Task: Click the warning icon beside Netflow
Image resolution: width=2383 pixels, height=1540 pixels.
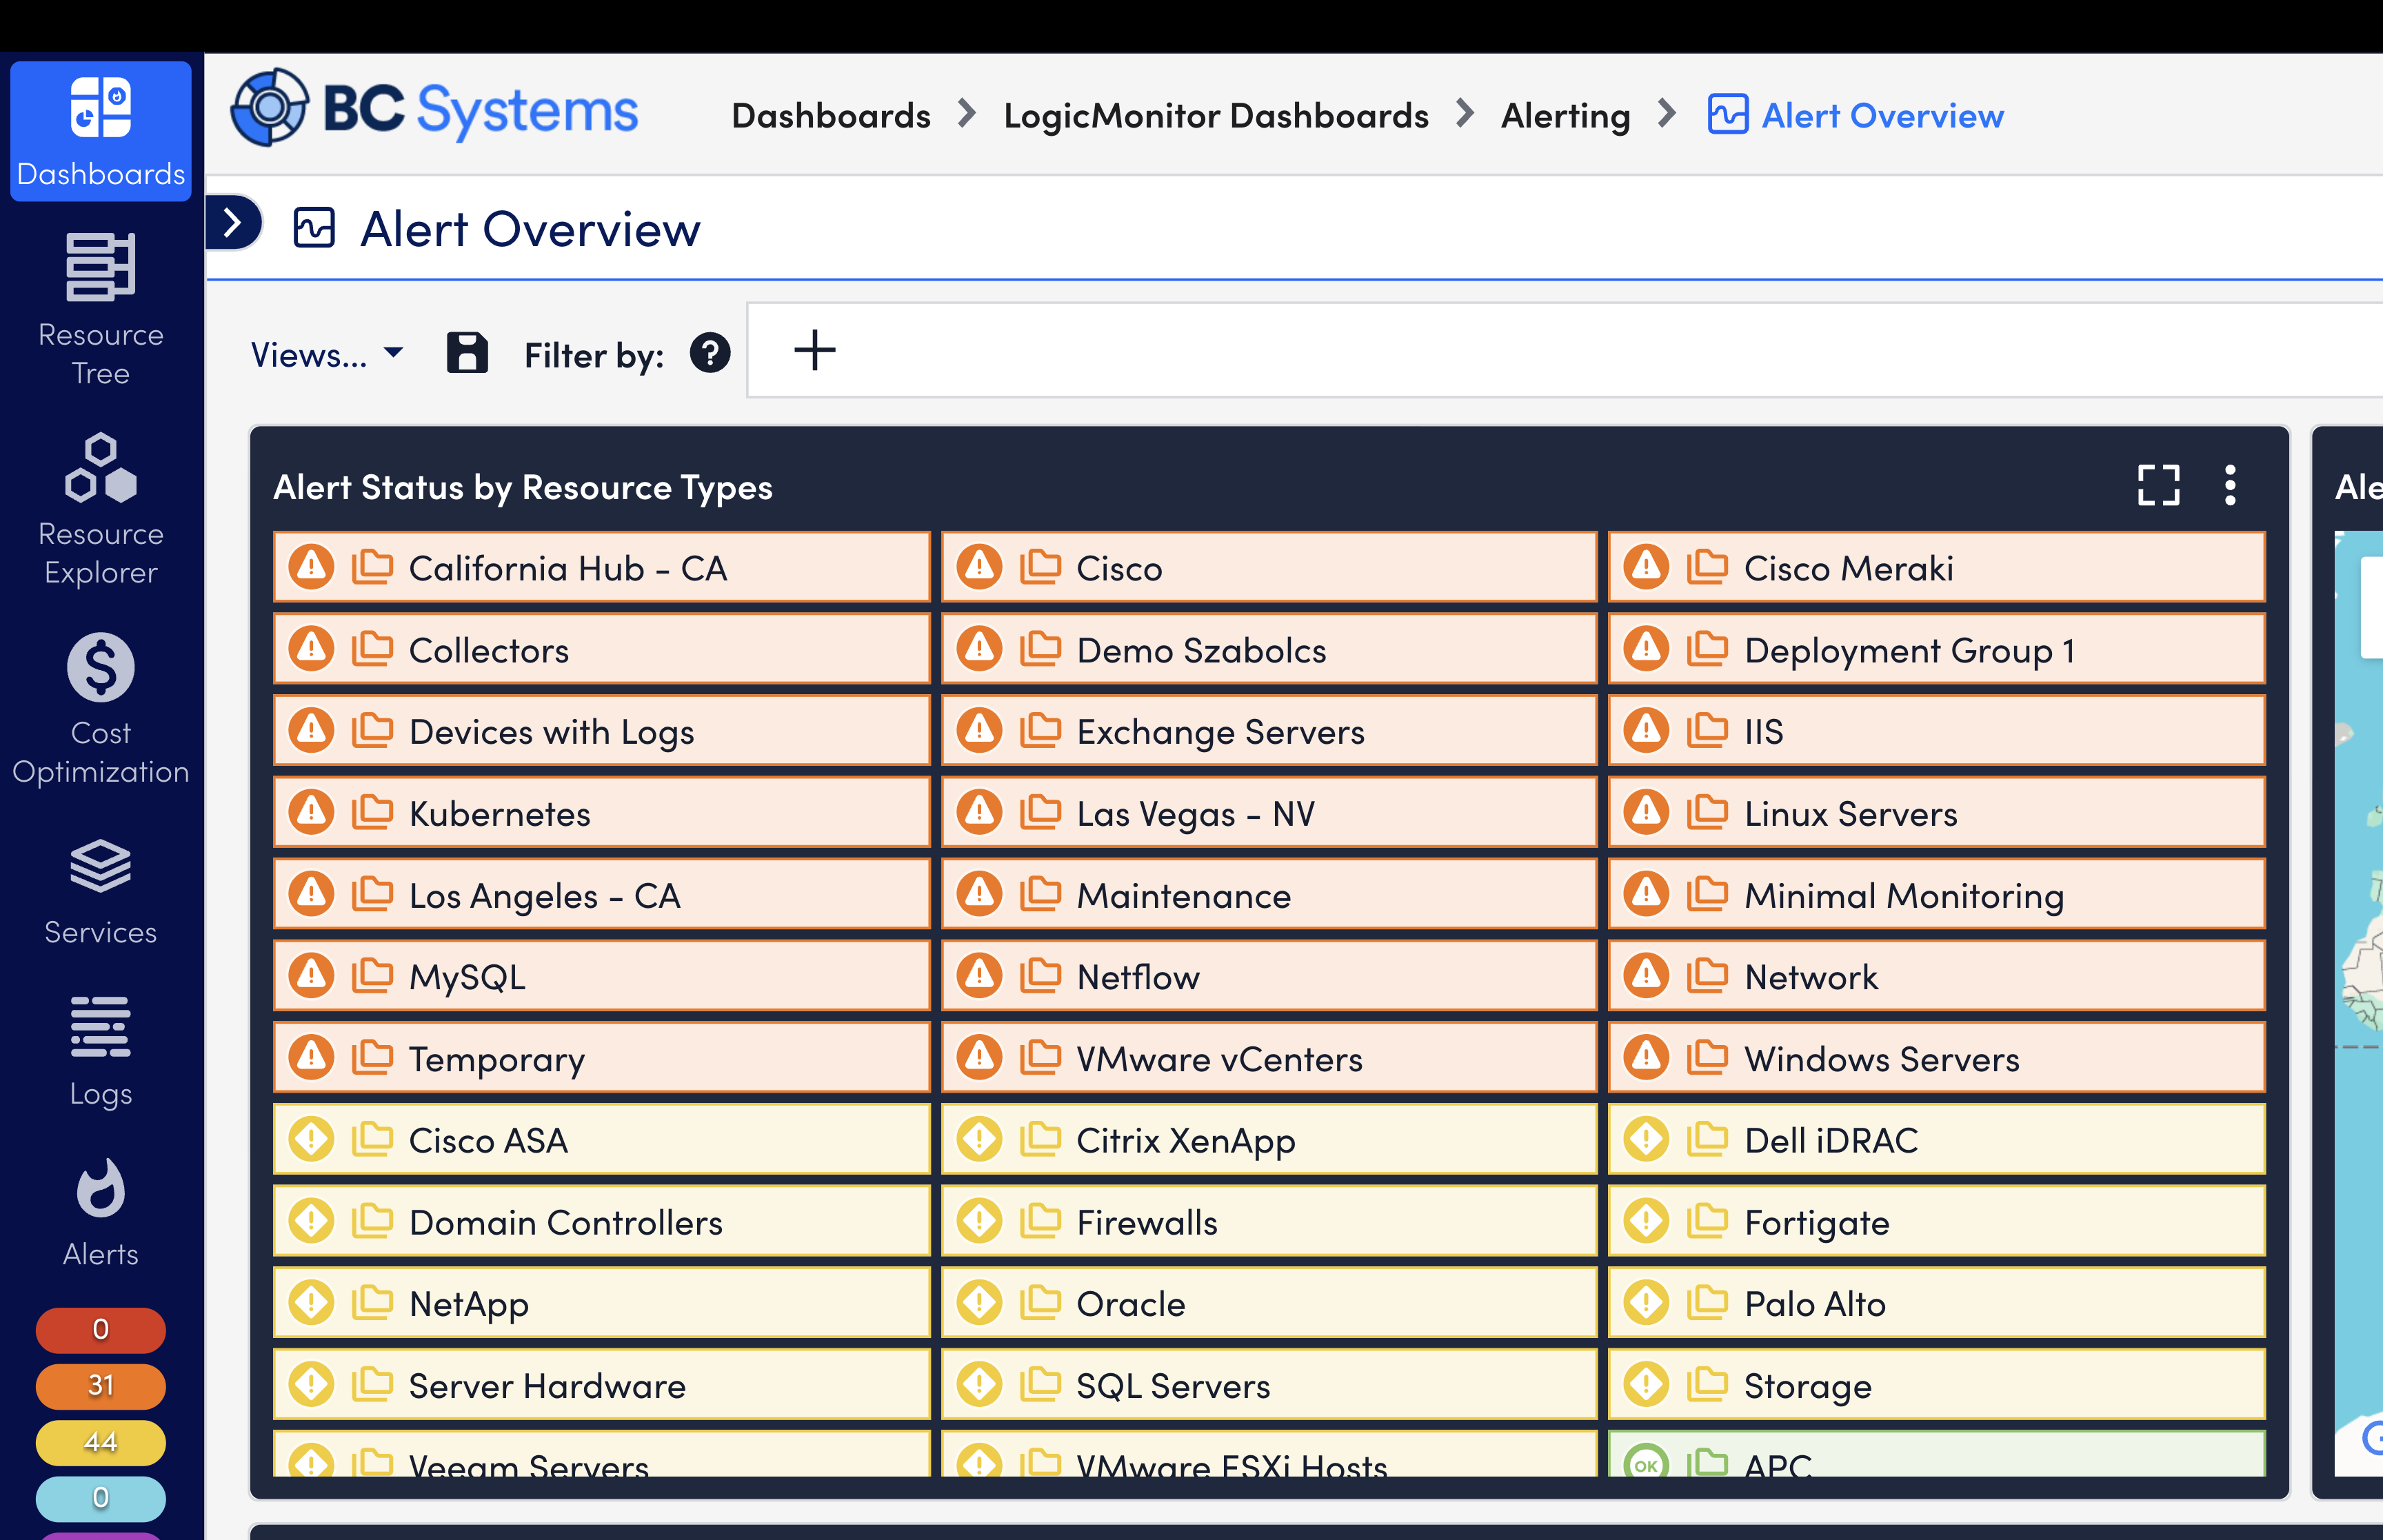Action: coord(979,975)
